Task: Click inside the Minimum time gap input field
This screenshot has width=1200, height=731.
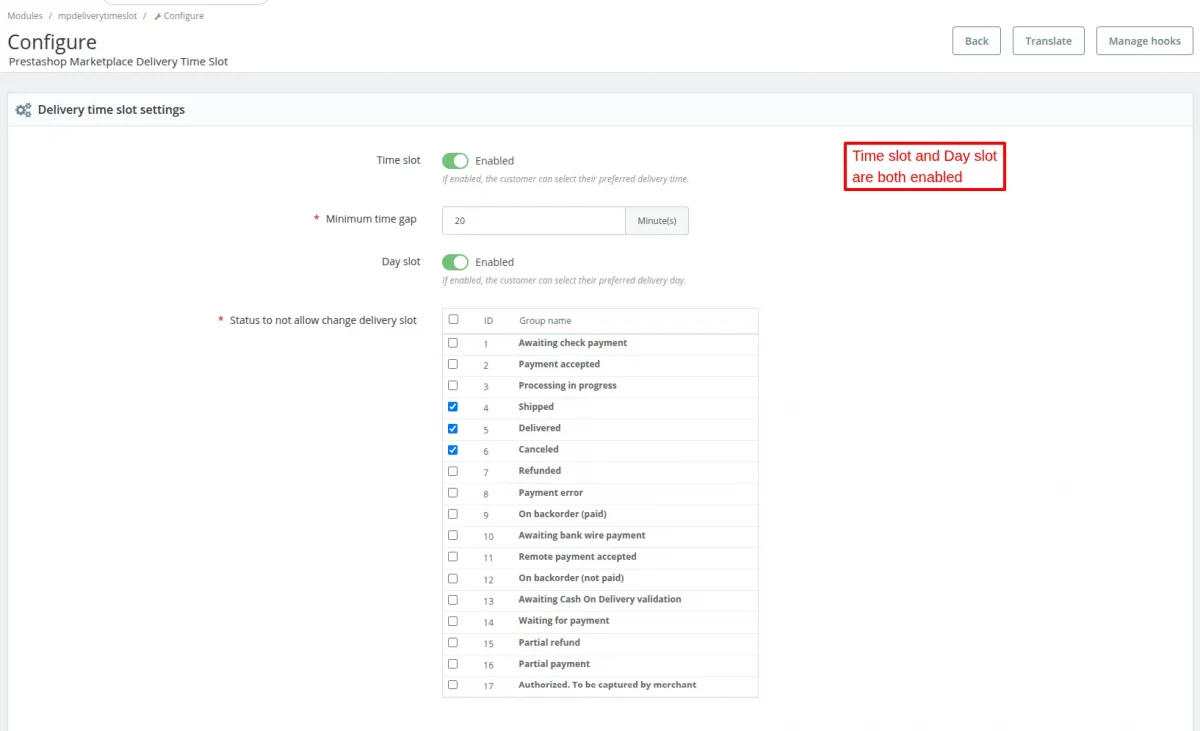Action: [533, 220]
